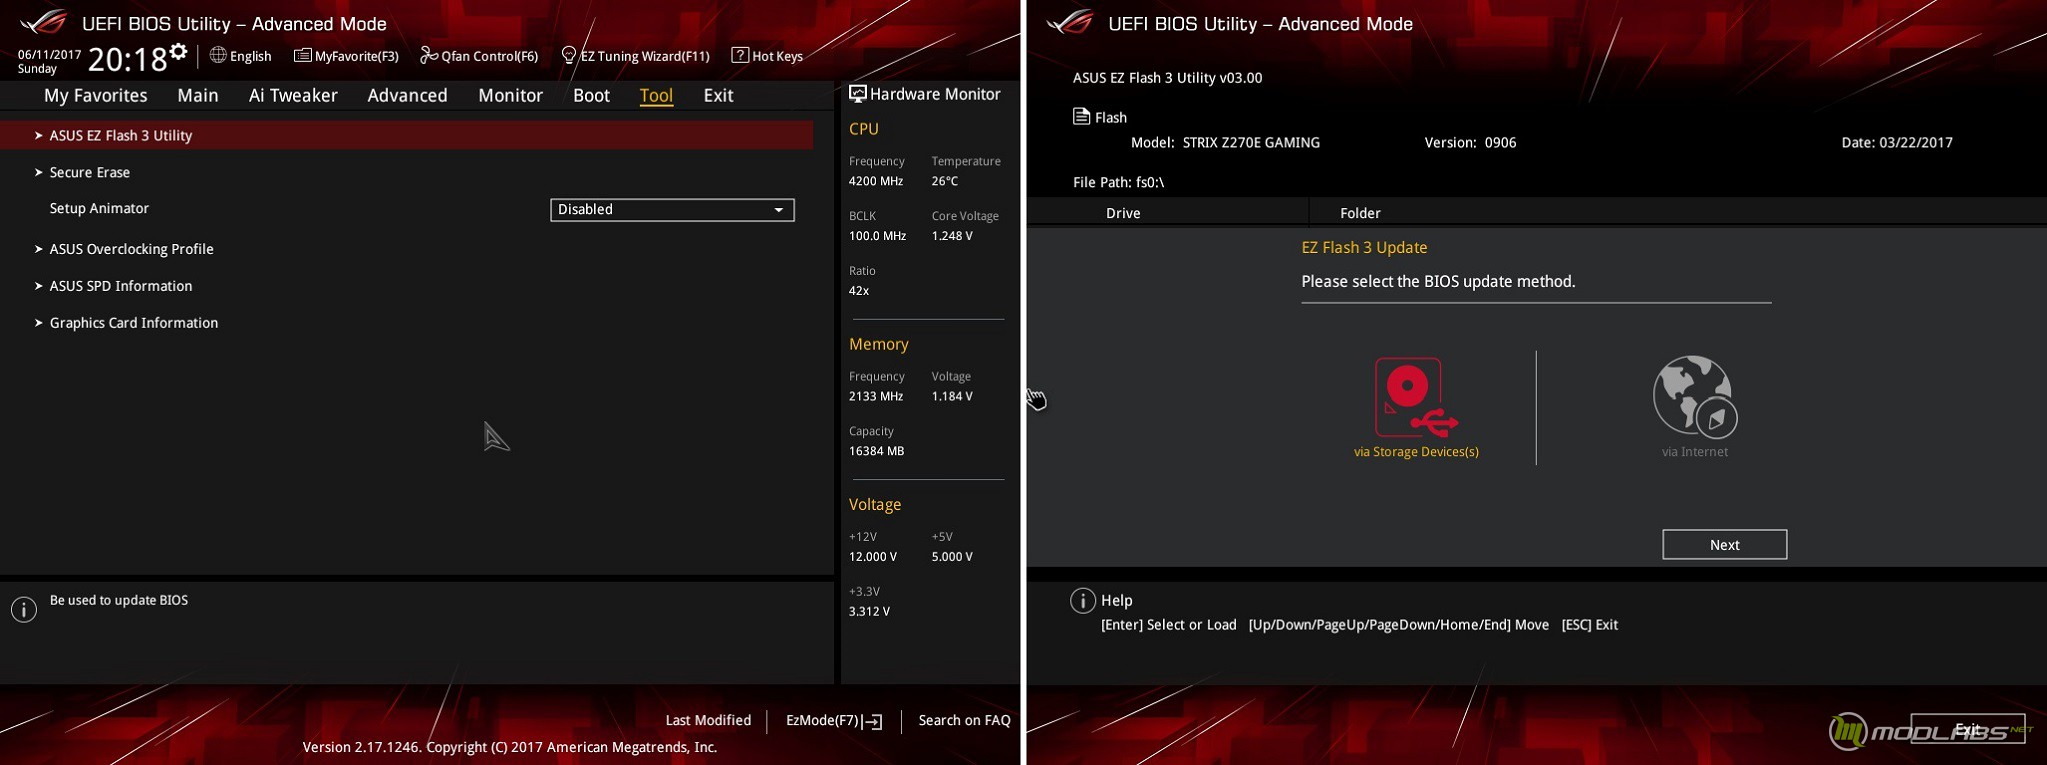The image size is (2047, 765).
Task: Click the Hardware Monitor panel icon
Action: click(858, 94)
